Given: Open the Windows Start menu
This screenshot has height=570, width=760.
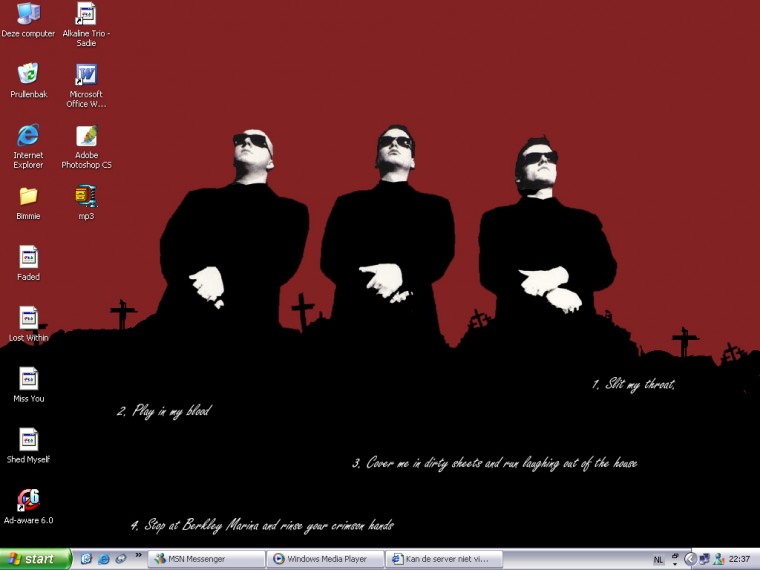Looking at the screenshot, I should pos(35,559).
